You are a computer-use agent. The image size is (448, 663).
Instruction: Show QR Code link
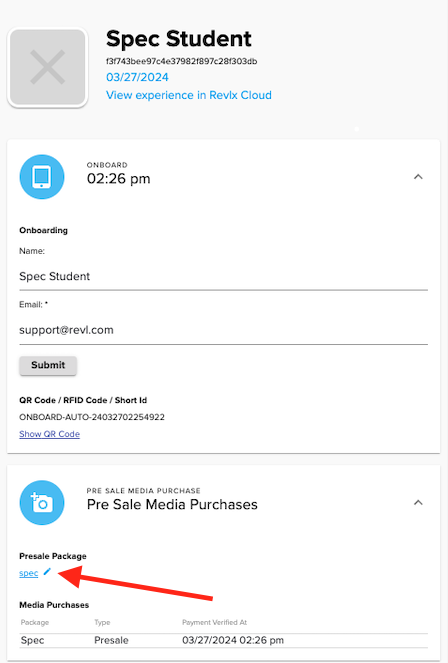49,434
